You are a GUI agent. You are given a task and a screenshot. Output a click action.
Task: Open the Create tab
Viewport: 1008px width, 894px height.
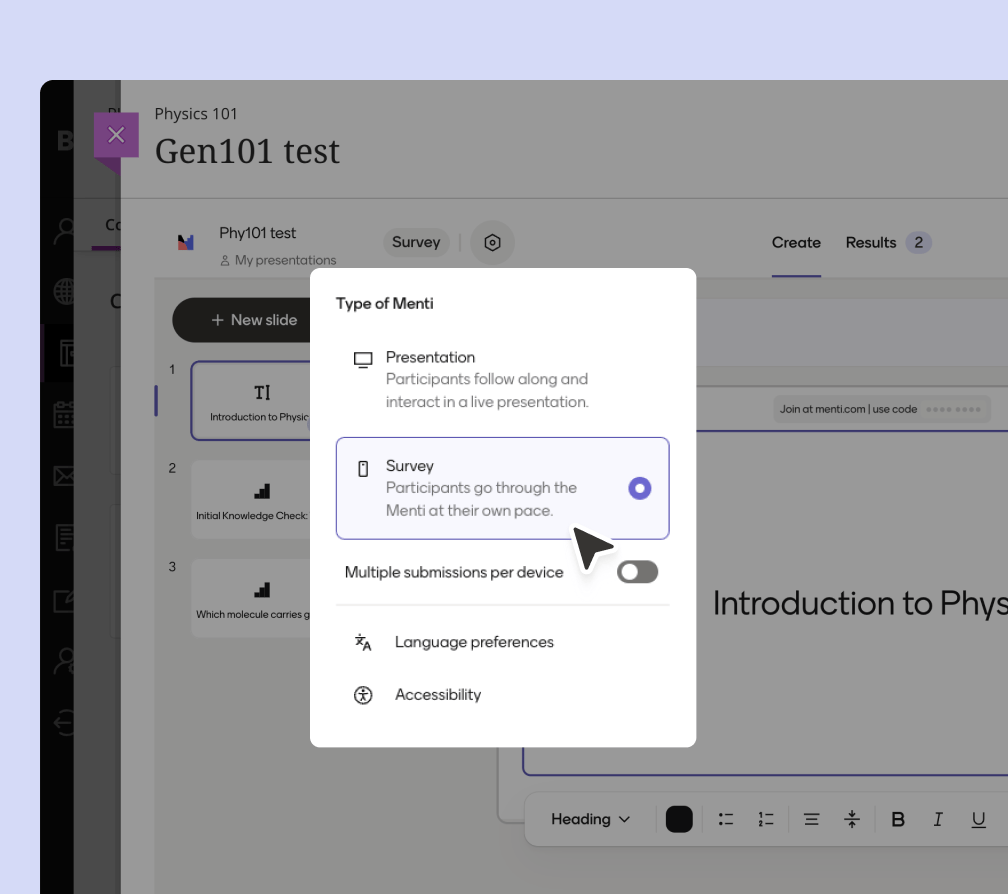[x=796, y=242]
